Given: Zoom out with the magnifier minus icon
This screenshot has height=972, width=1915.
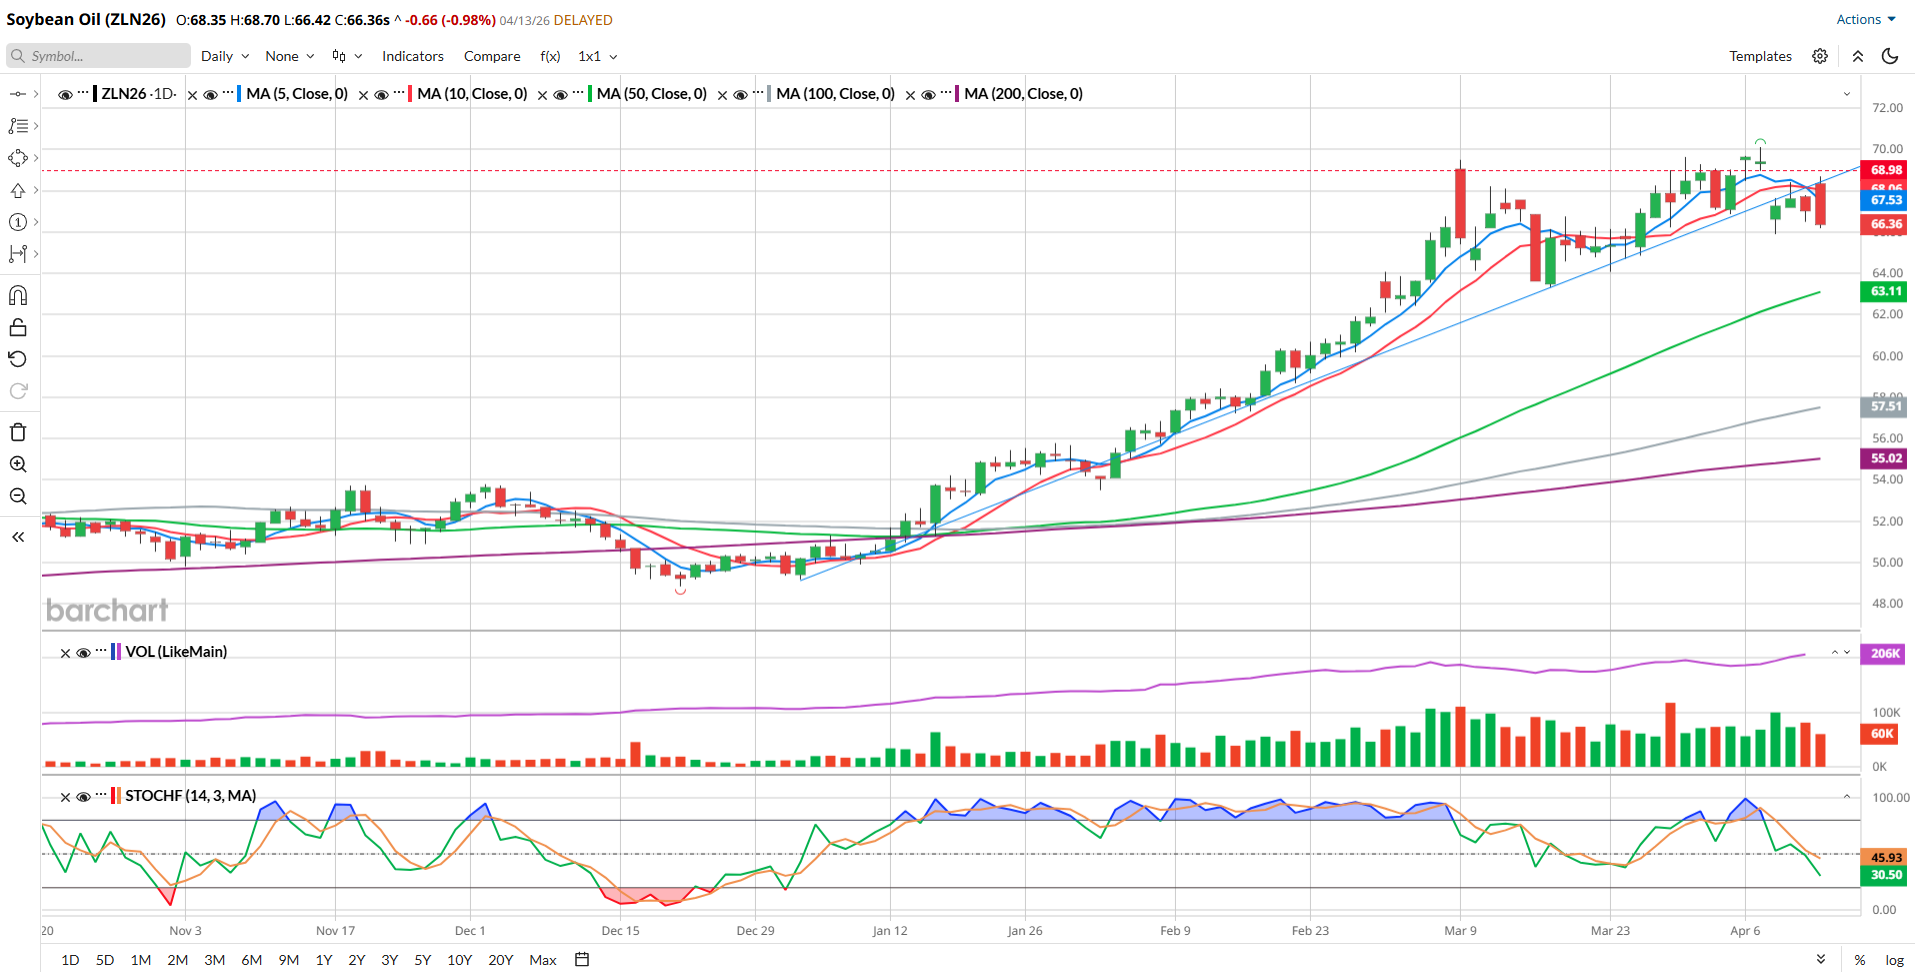Looking at the screenshot, I should pos(18,496).
